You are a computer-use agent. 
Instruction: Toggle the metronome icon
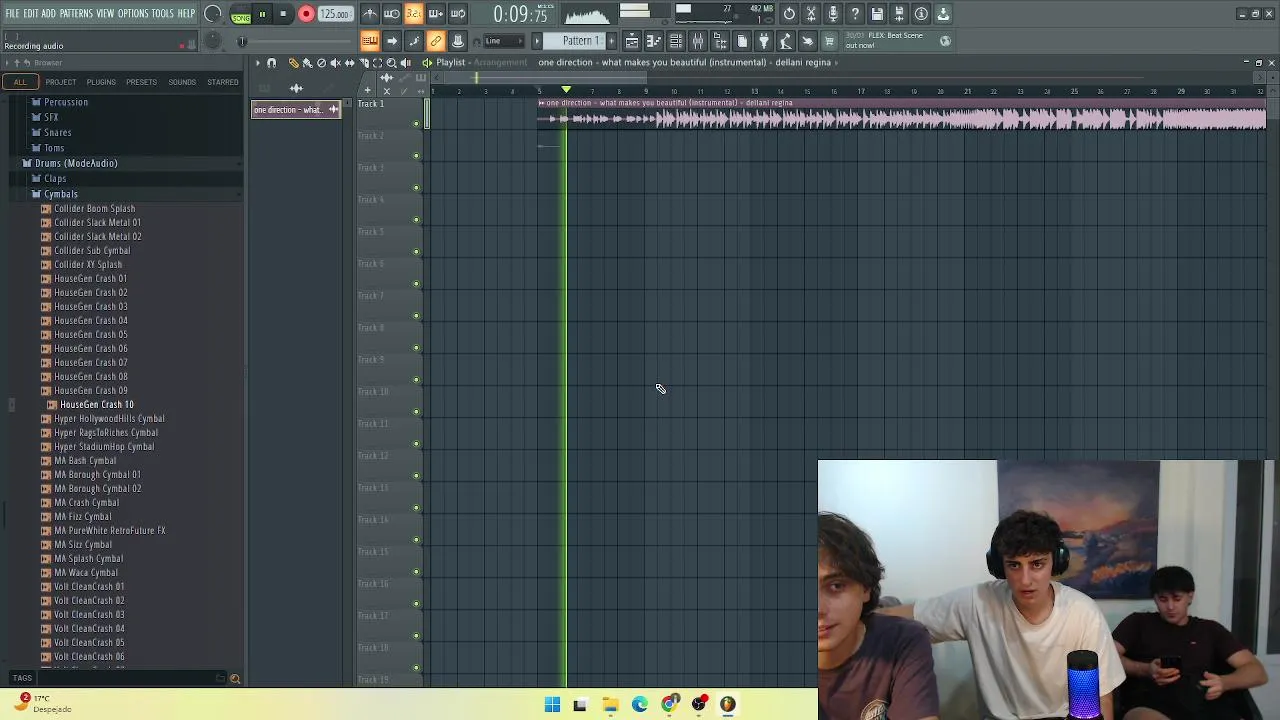[370, 14]
